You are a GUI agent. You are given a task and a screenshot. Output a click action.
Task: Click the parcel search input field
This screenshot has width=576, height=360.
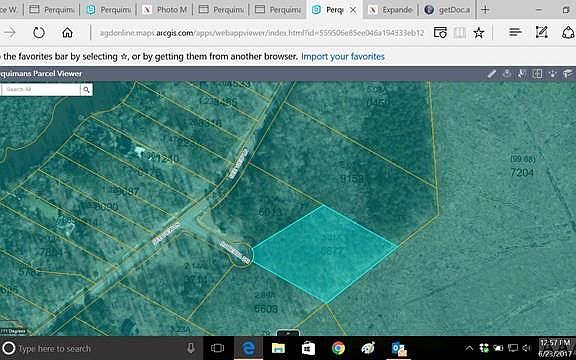pyautogui.click(x=41, y=89)
